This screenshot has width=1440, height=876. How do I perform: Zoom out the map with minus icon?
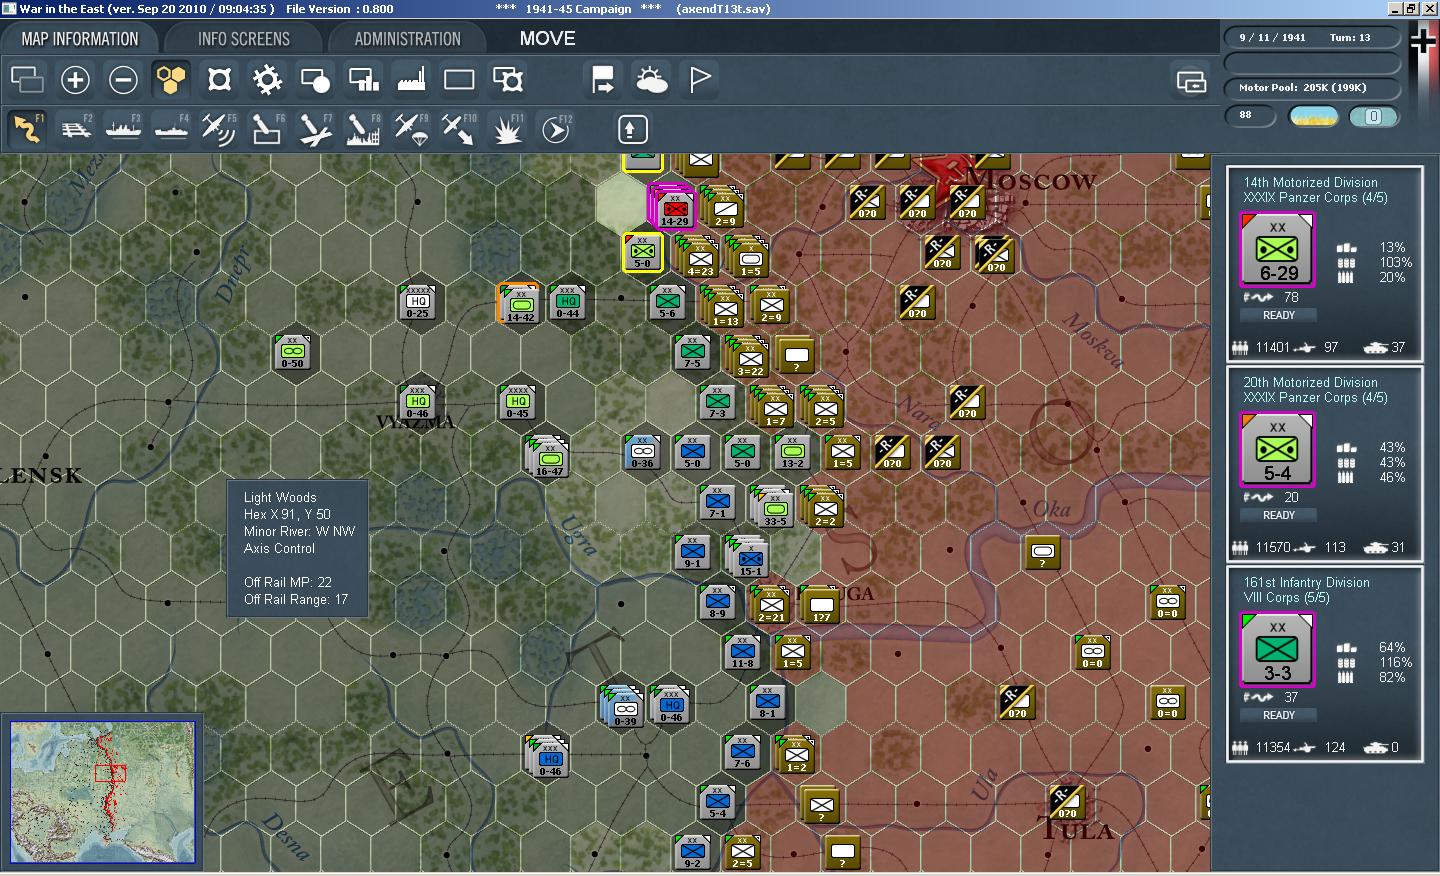click(123, 79)
